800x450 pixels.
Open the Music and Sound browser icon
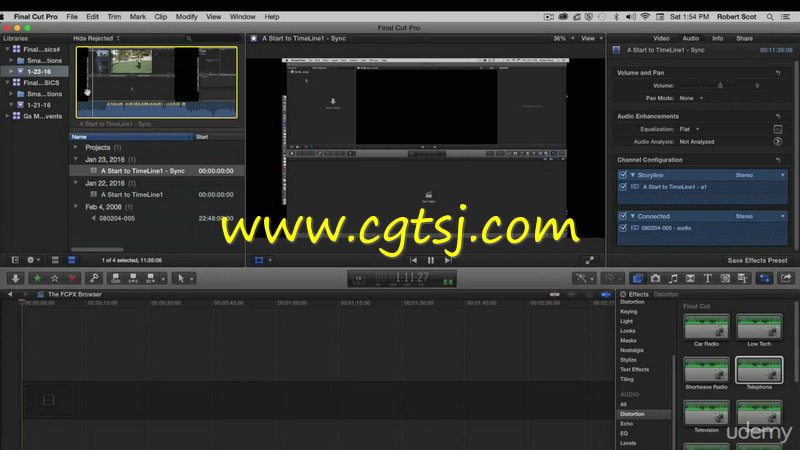click(x=673, y=279)
